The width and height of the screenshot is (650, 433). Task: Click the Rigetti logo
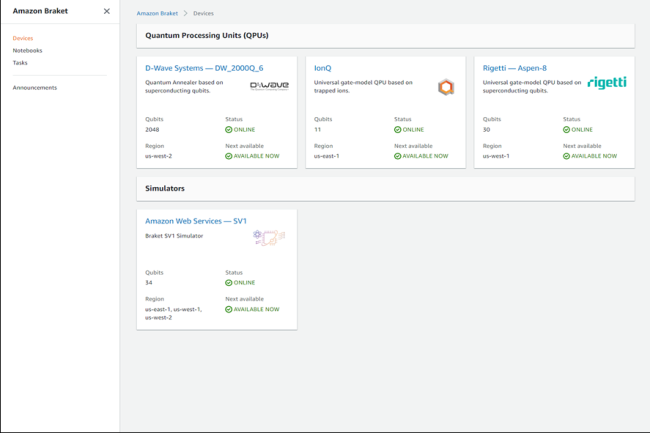click(x=606, y=83)
